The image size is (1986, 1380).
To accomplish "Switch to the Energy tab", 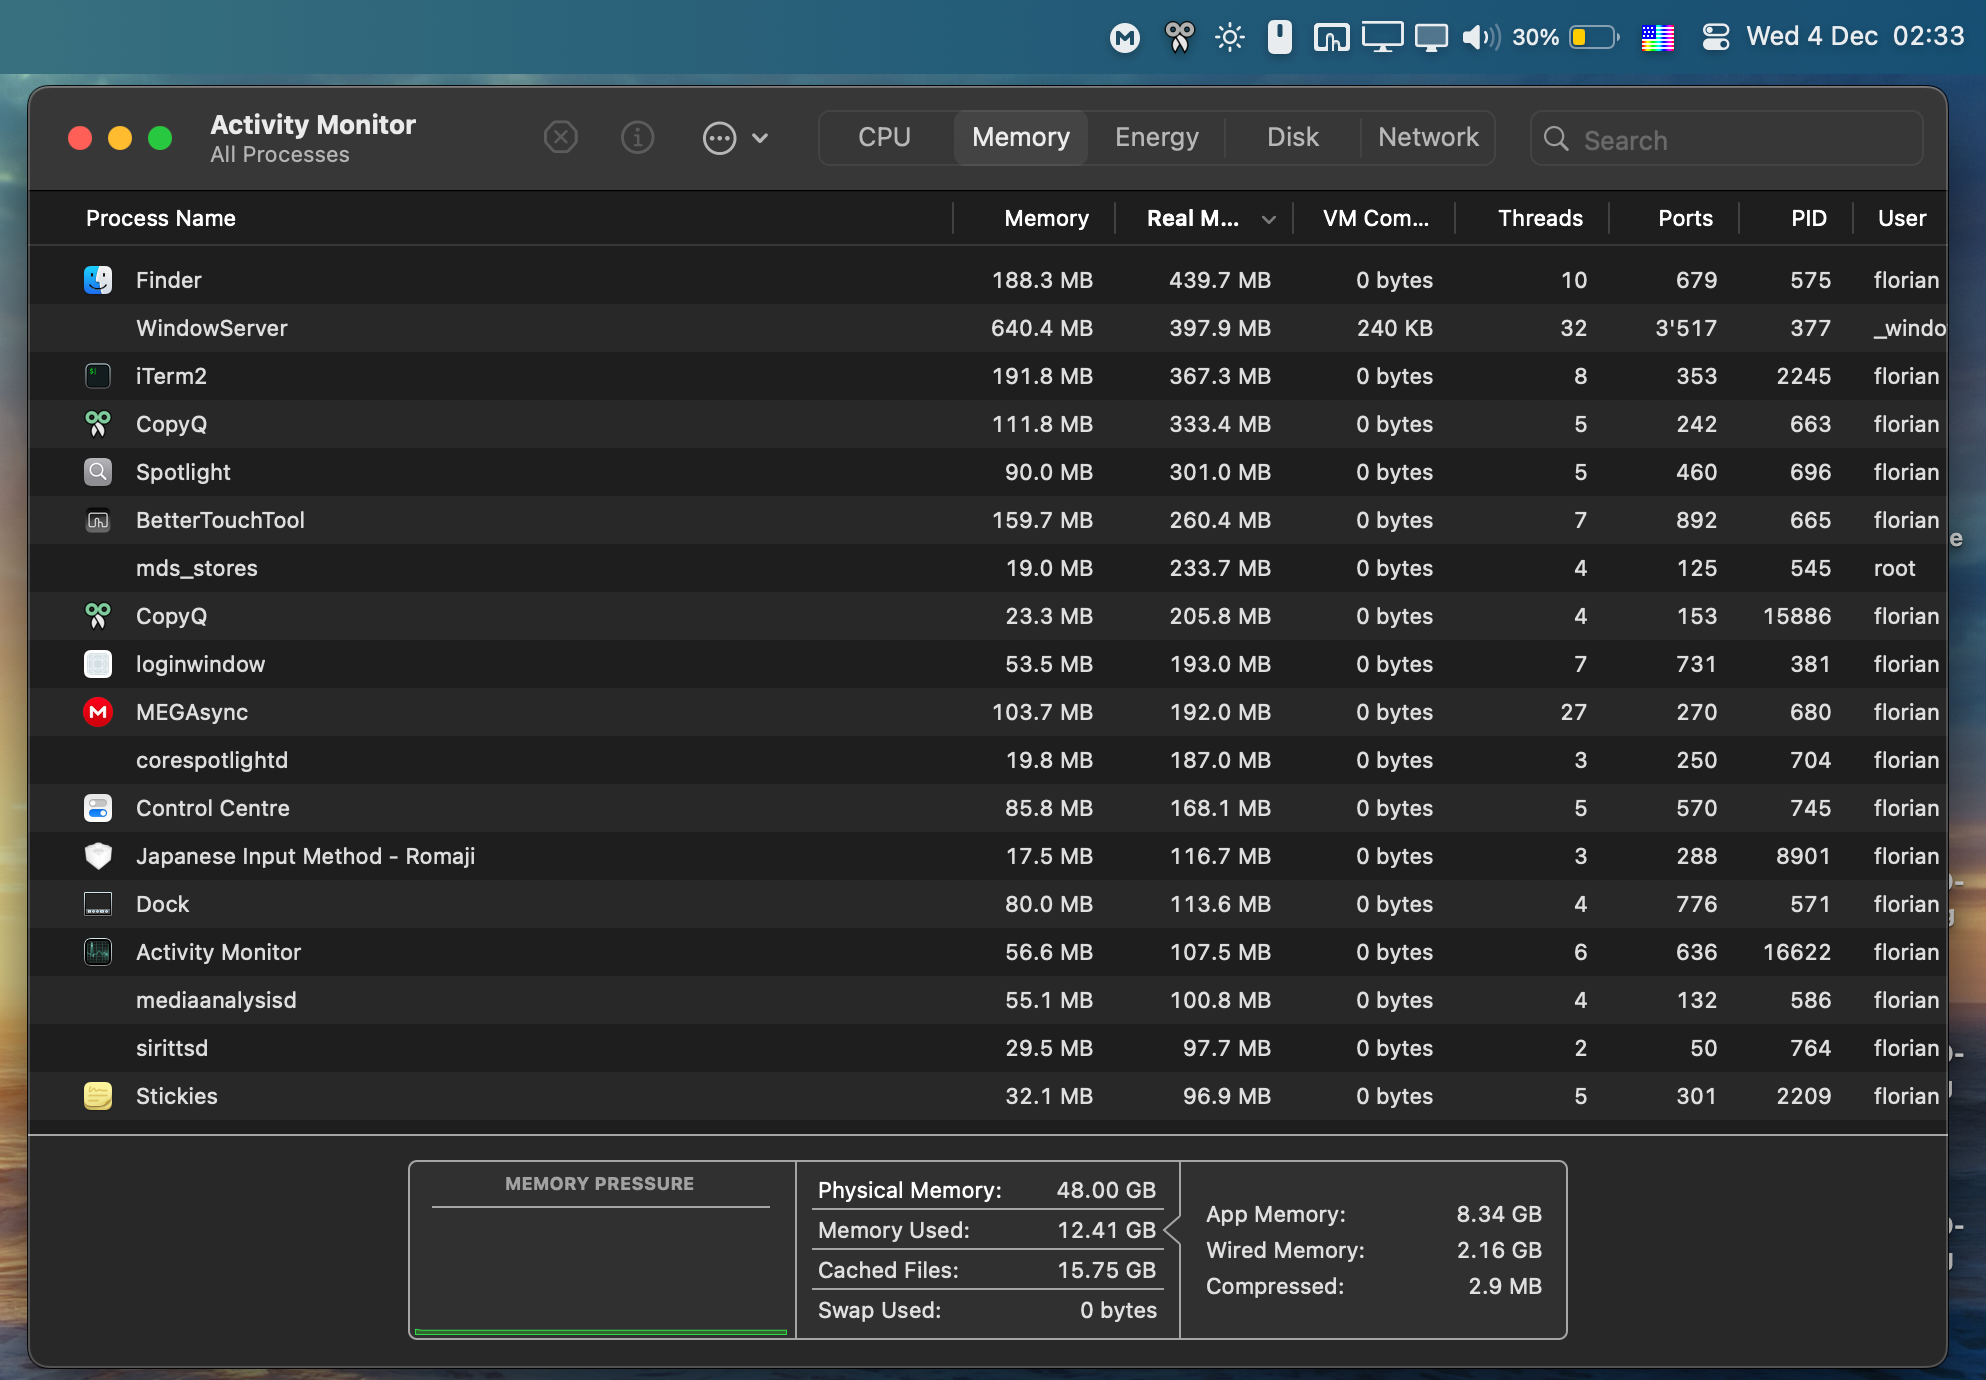I will (x=1156, y=137).
